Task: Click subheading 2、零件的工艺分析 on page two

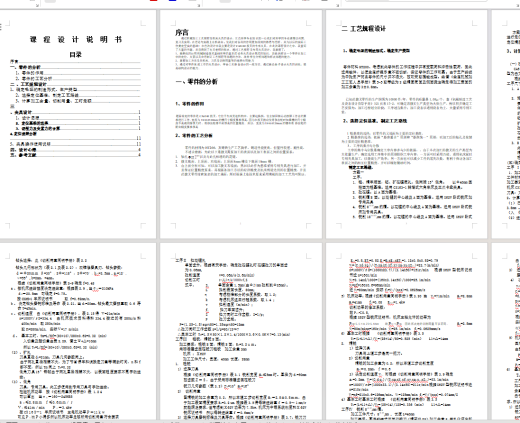Action: point(194,136)
